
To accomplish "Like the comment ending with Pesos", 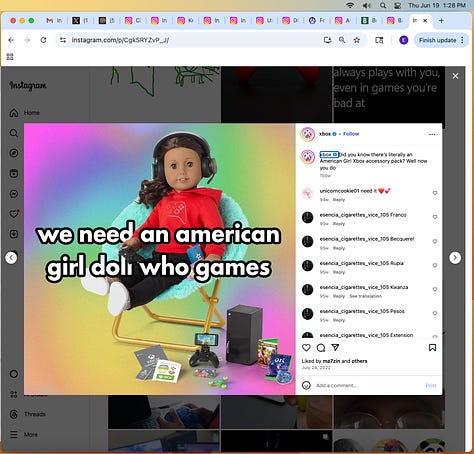I will [x=435, y=313].
